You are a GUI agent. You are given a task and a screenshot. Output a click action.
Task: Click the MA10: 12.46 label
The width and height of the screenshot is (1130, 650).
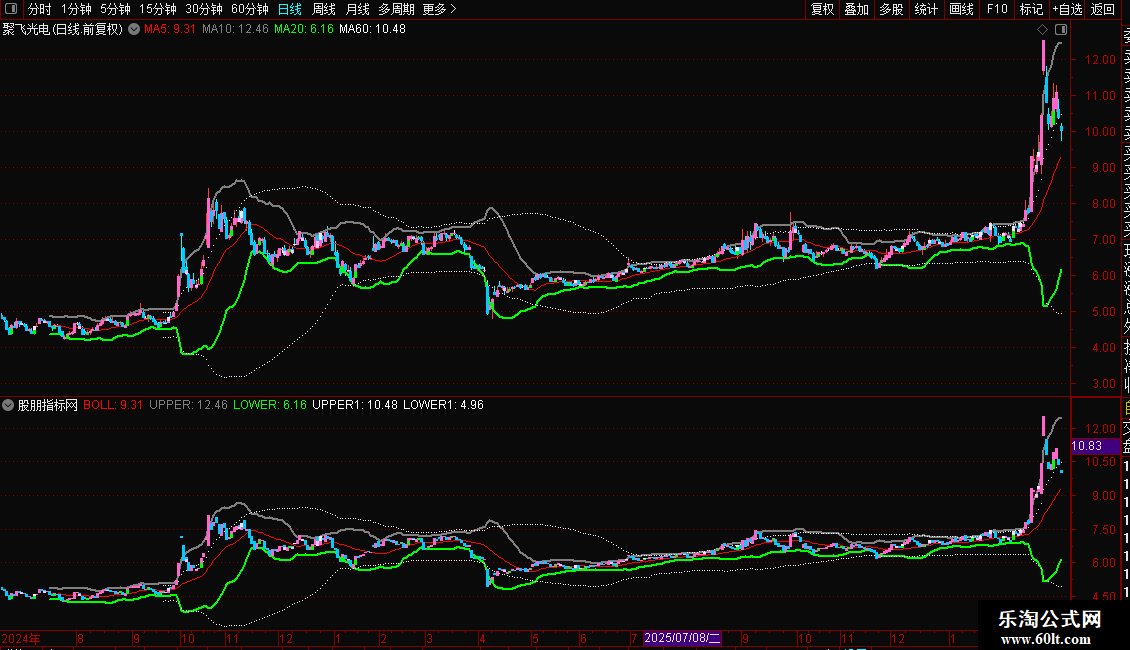tap(236, 29)
